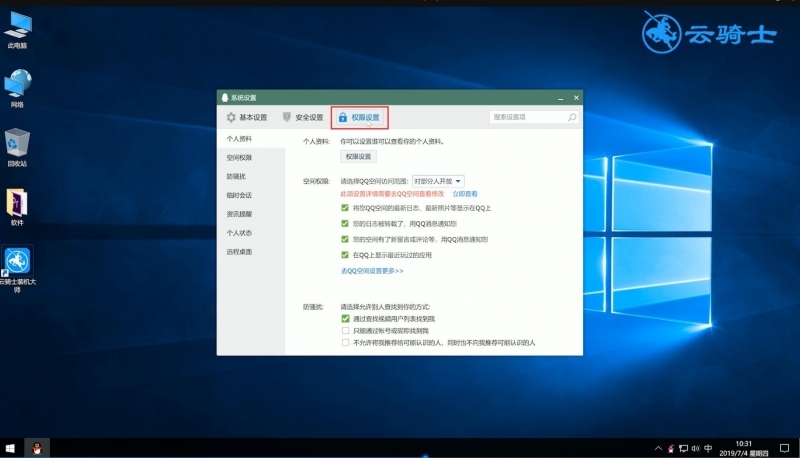This screenshot has width=800, height=458.
Task: Open the 去QQ空间设置更多>> link
Action: 372,271
